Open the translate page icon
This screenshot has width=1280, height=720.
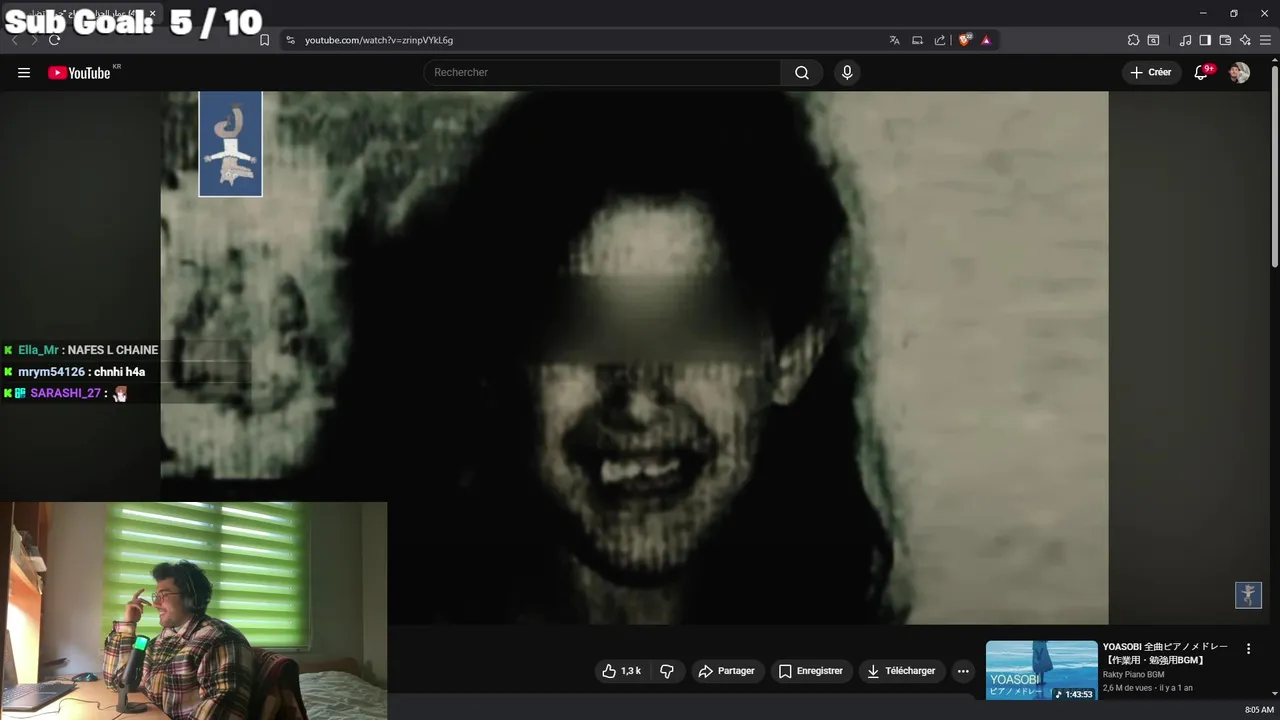(894, 40)
